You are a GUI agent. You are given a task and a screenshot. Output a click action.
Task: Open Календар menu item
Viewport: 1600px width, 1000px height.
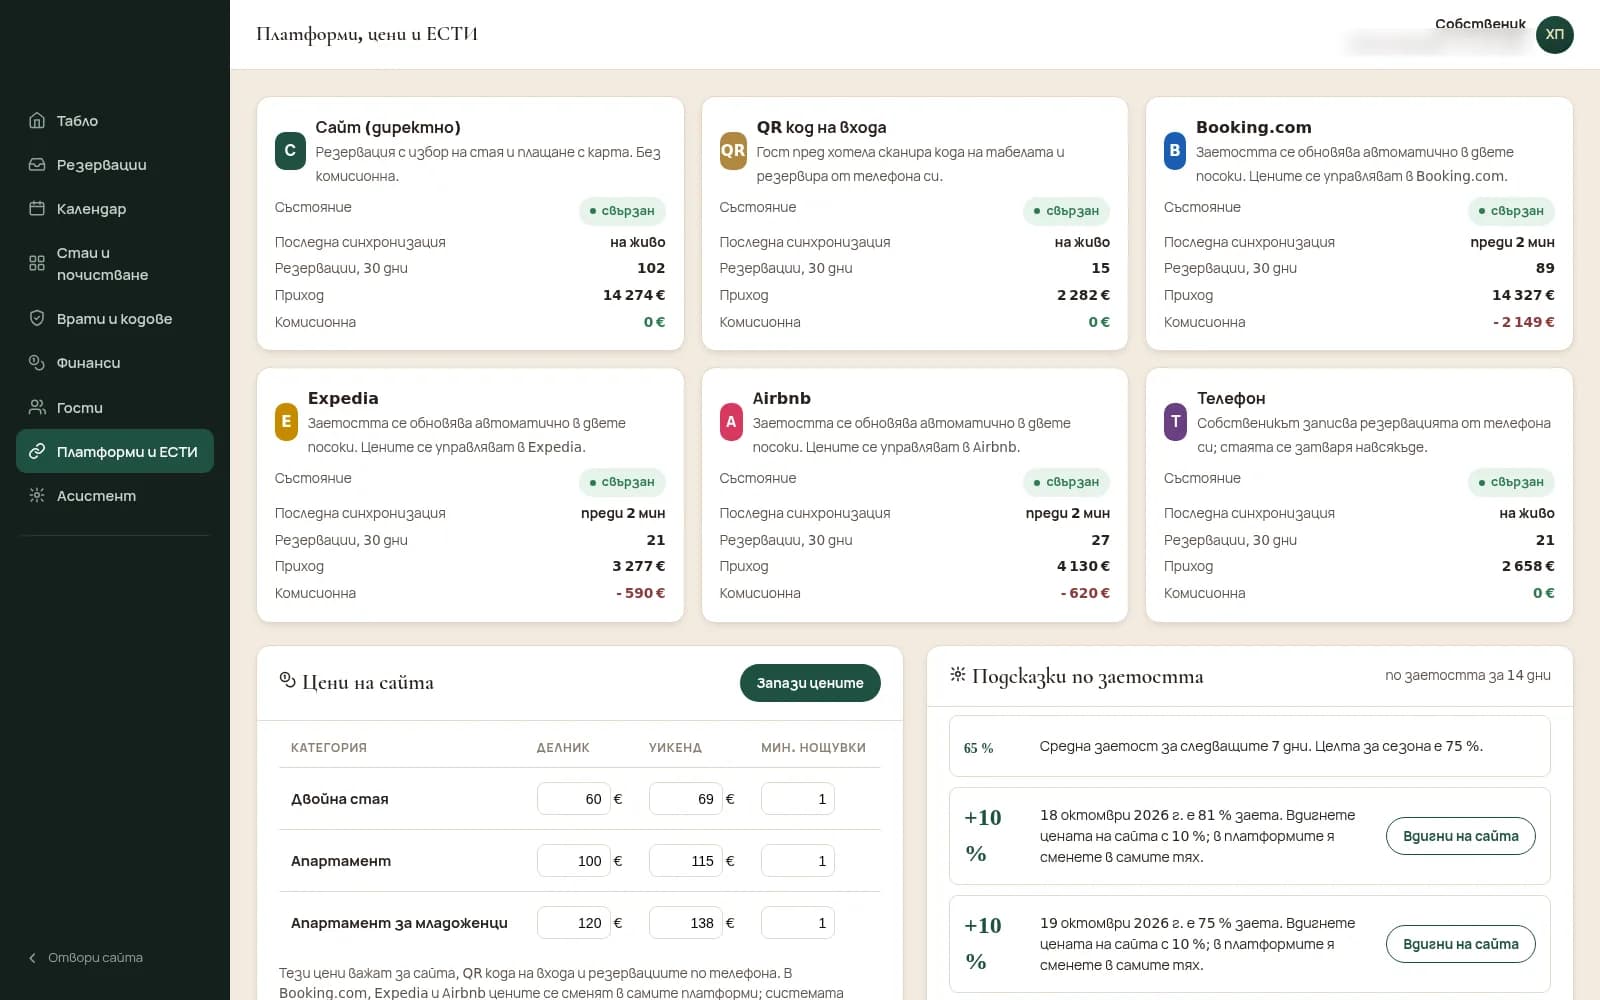pos(115,209)
